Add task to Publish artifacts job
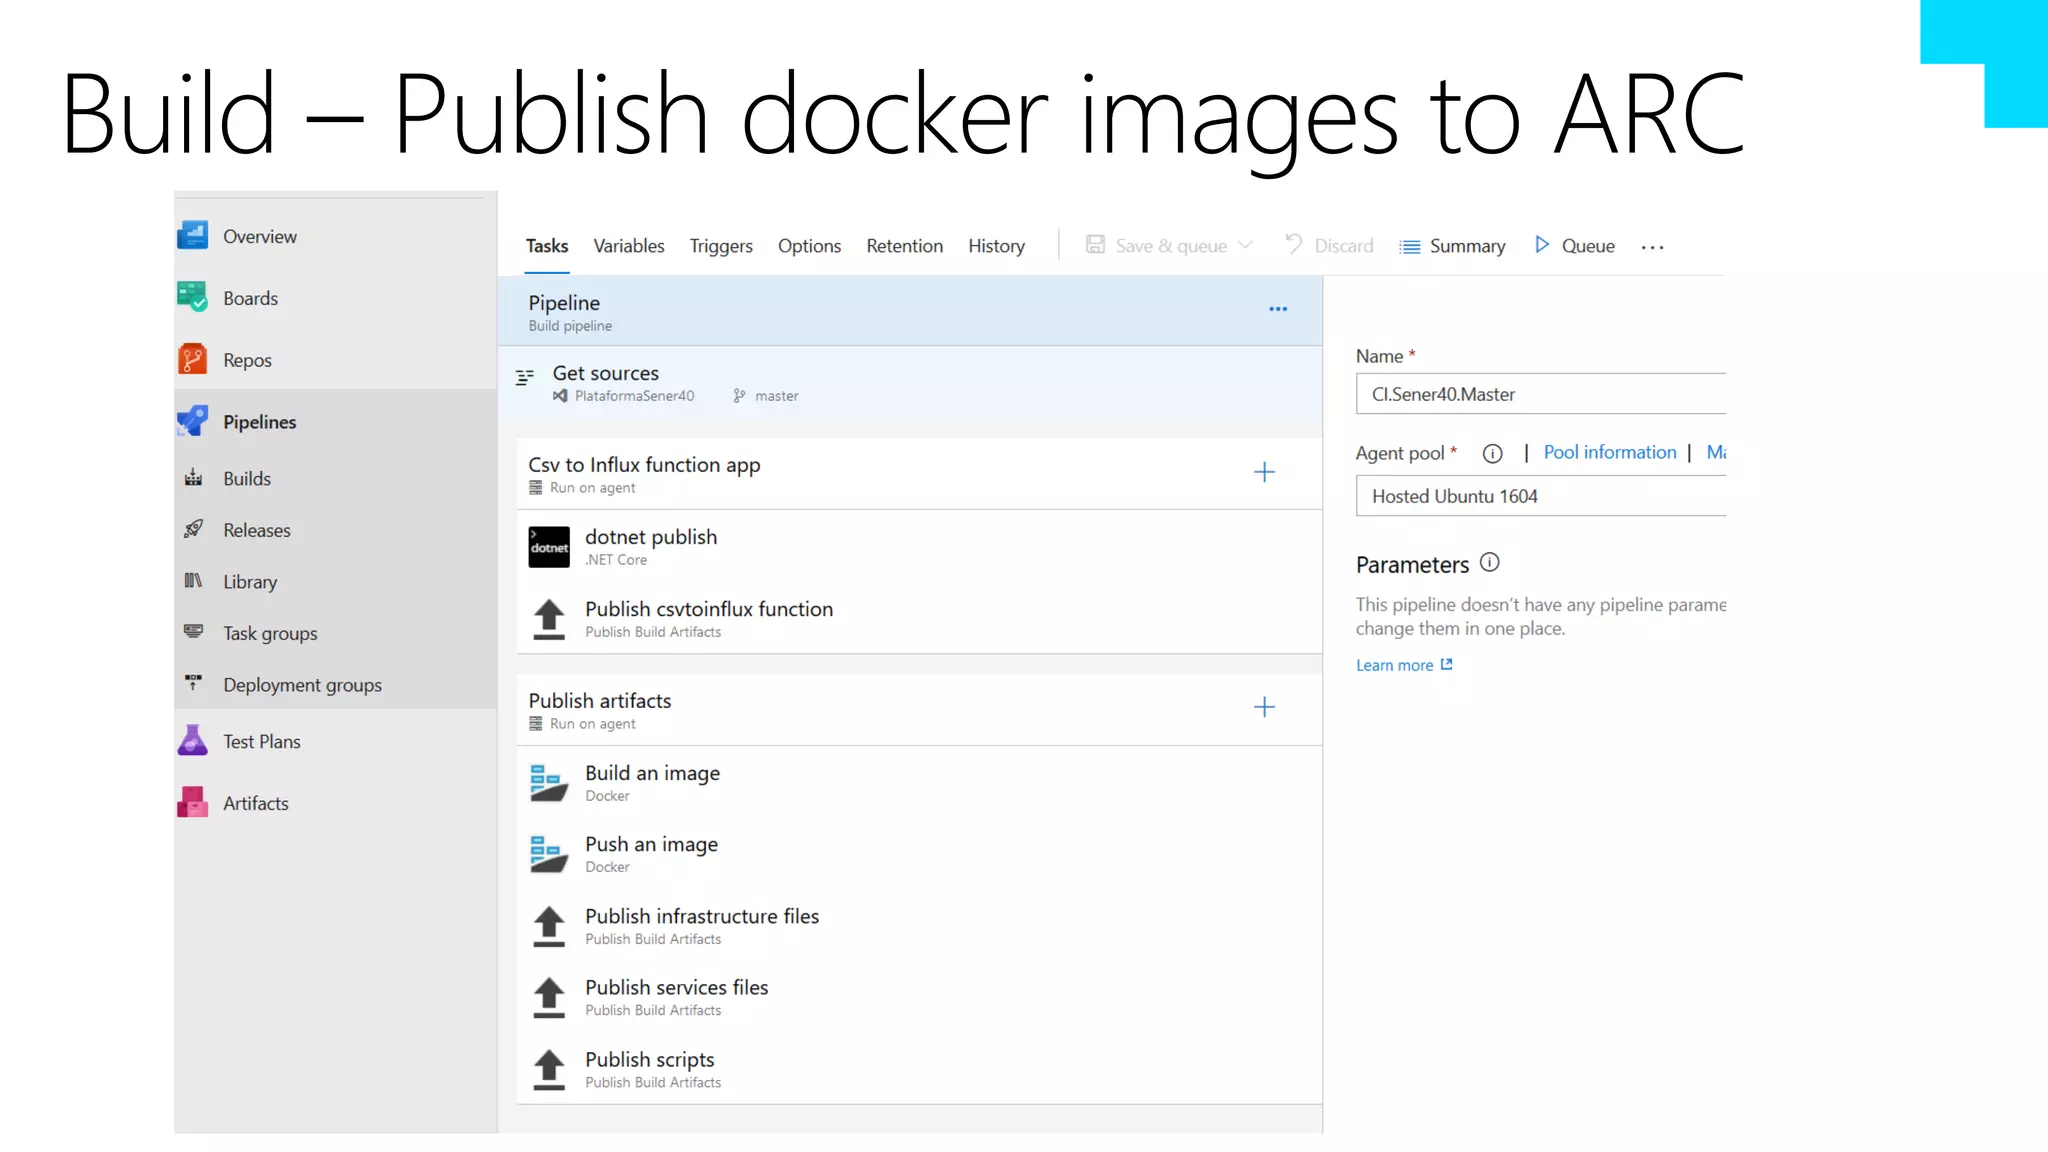2048x1152 pixels. point(1264,708)
